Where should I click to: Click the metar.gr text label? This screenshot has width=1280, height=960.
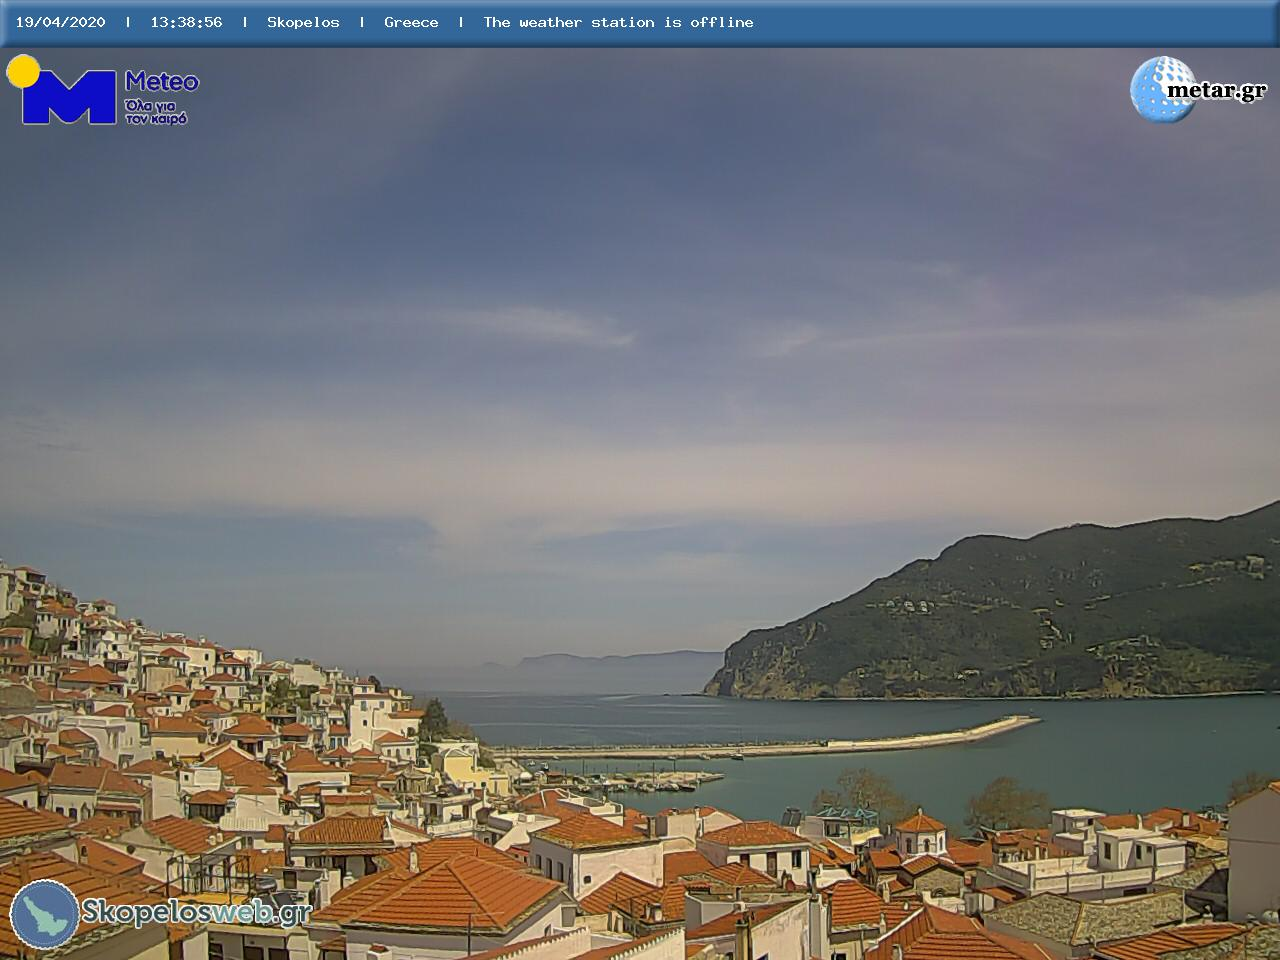[x=1217, y=91]
